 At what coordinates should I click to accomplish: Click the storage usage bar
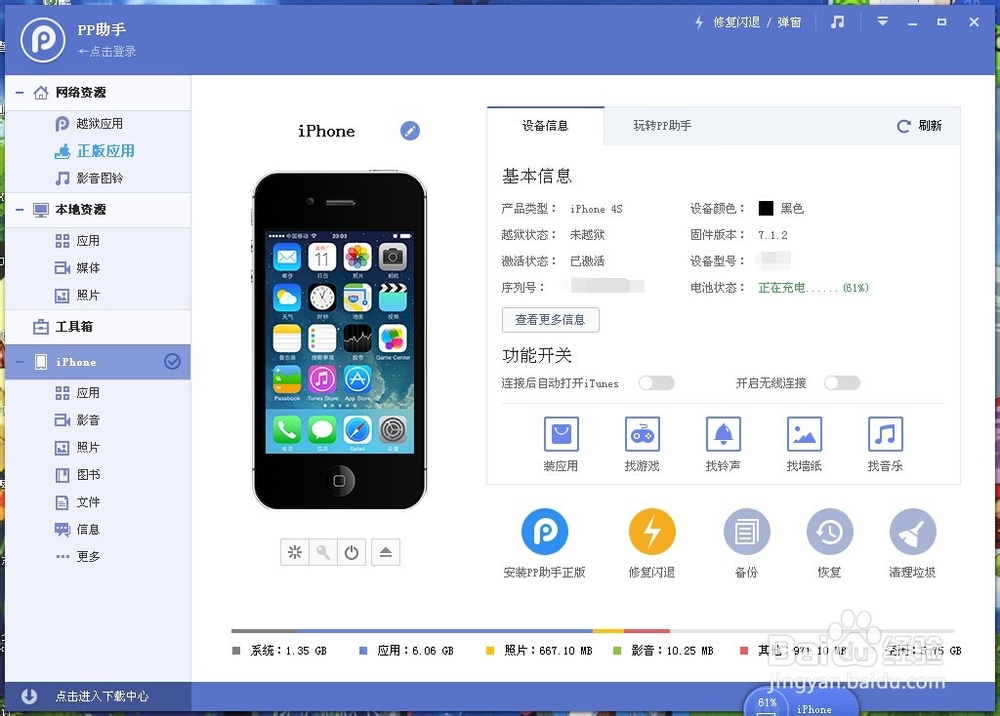[593, 631]
